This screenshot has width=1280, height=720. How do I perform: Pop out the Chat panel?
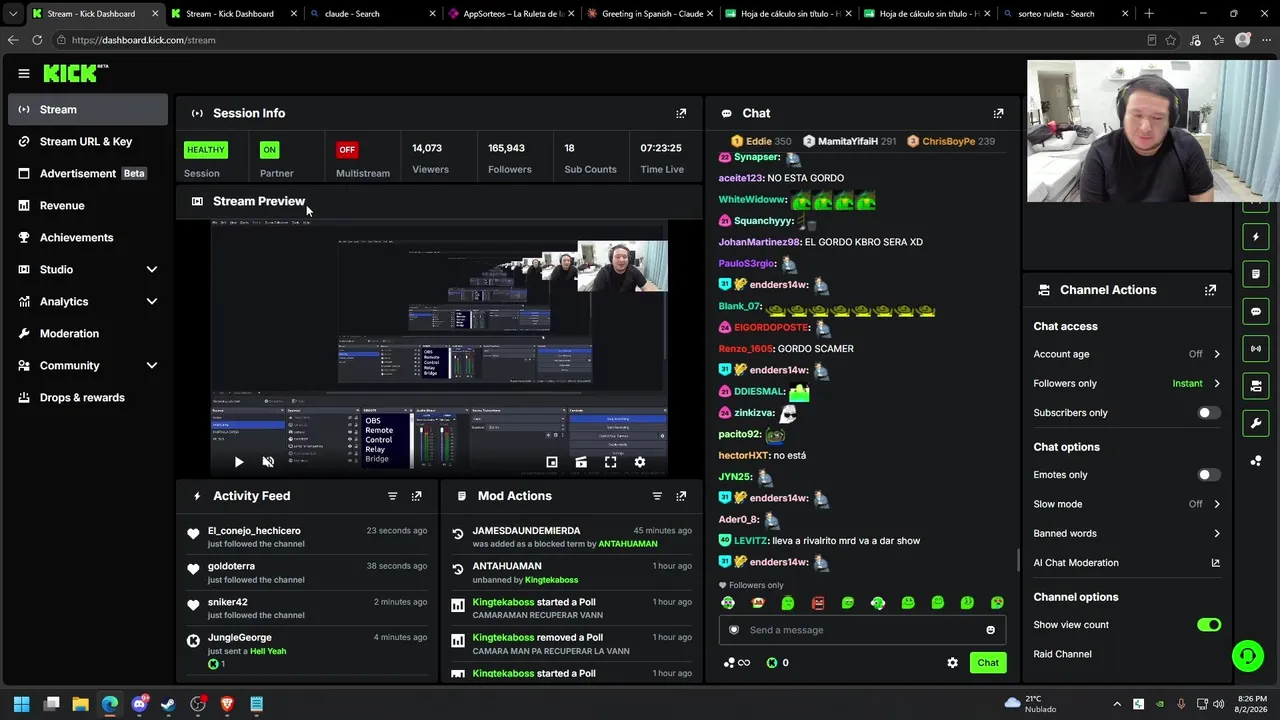998,113
